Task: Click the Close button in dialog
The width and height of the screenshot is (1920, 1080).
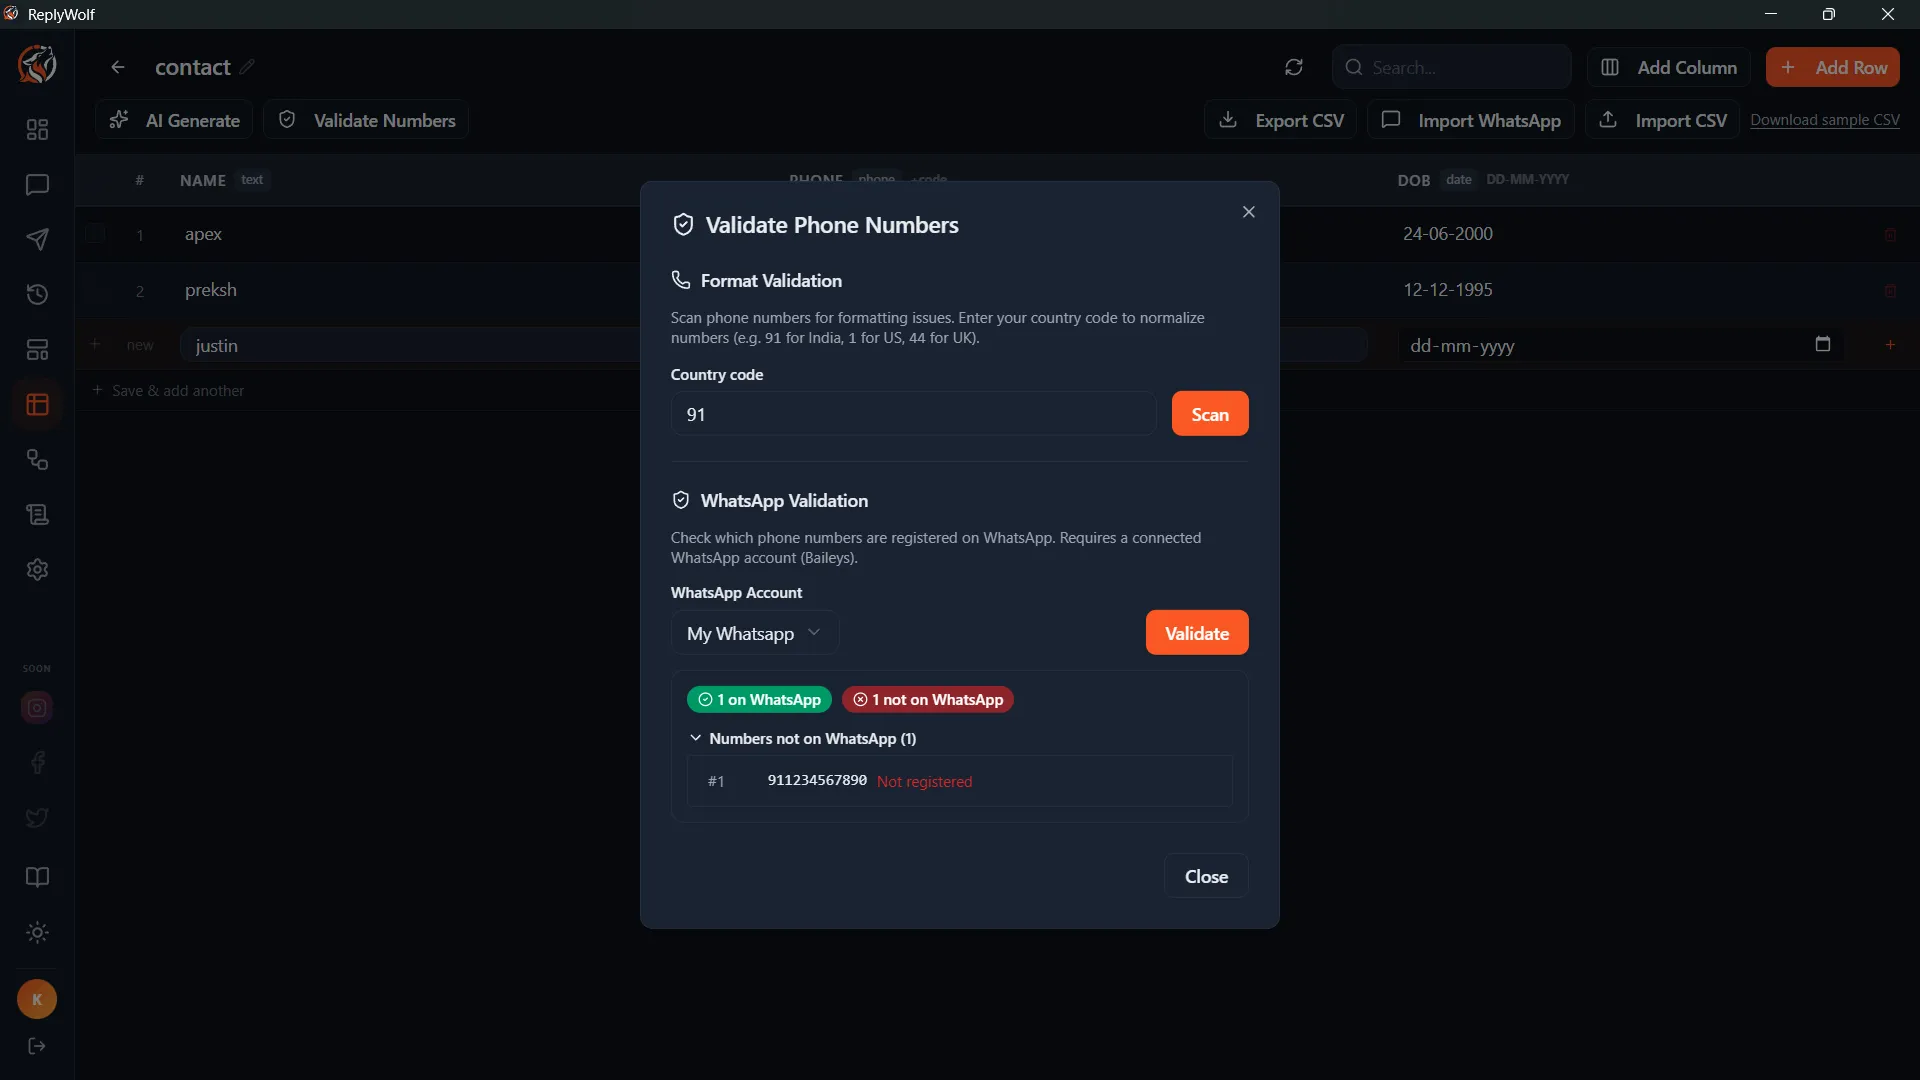Action: click(1206, 877)
